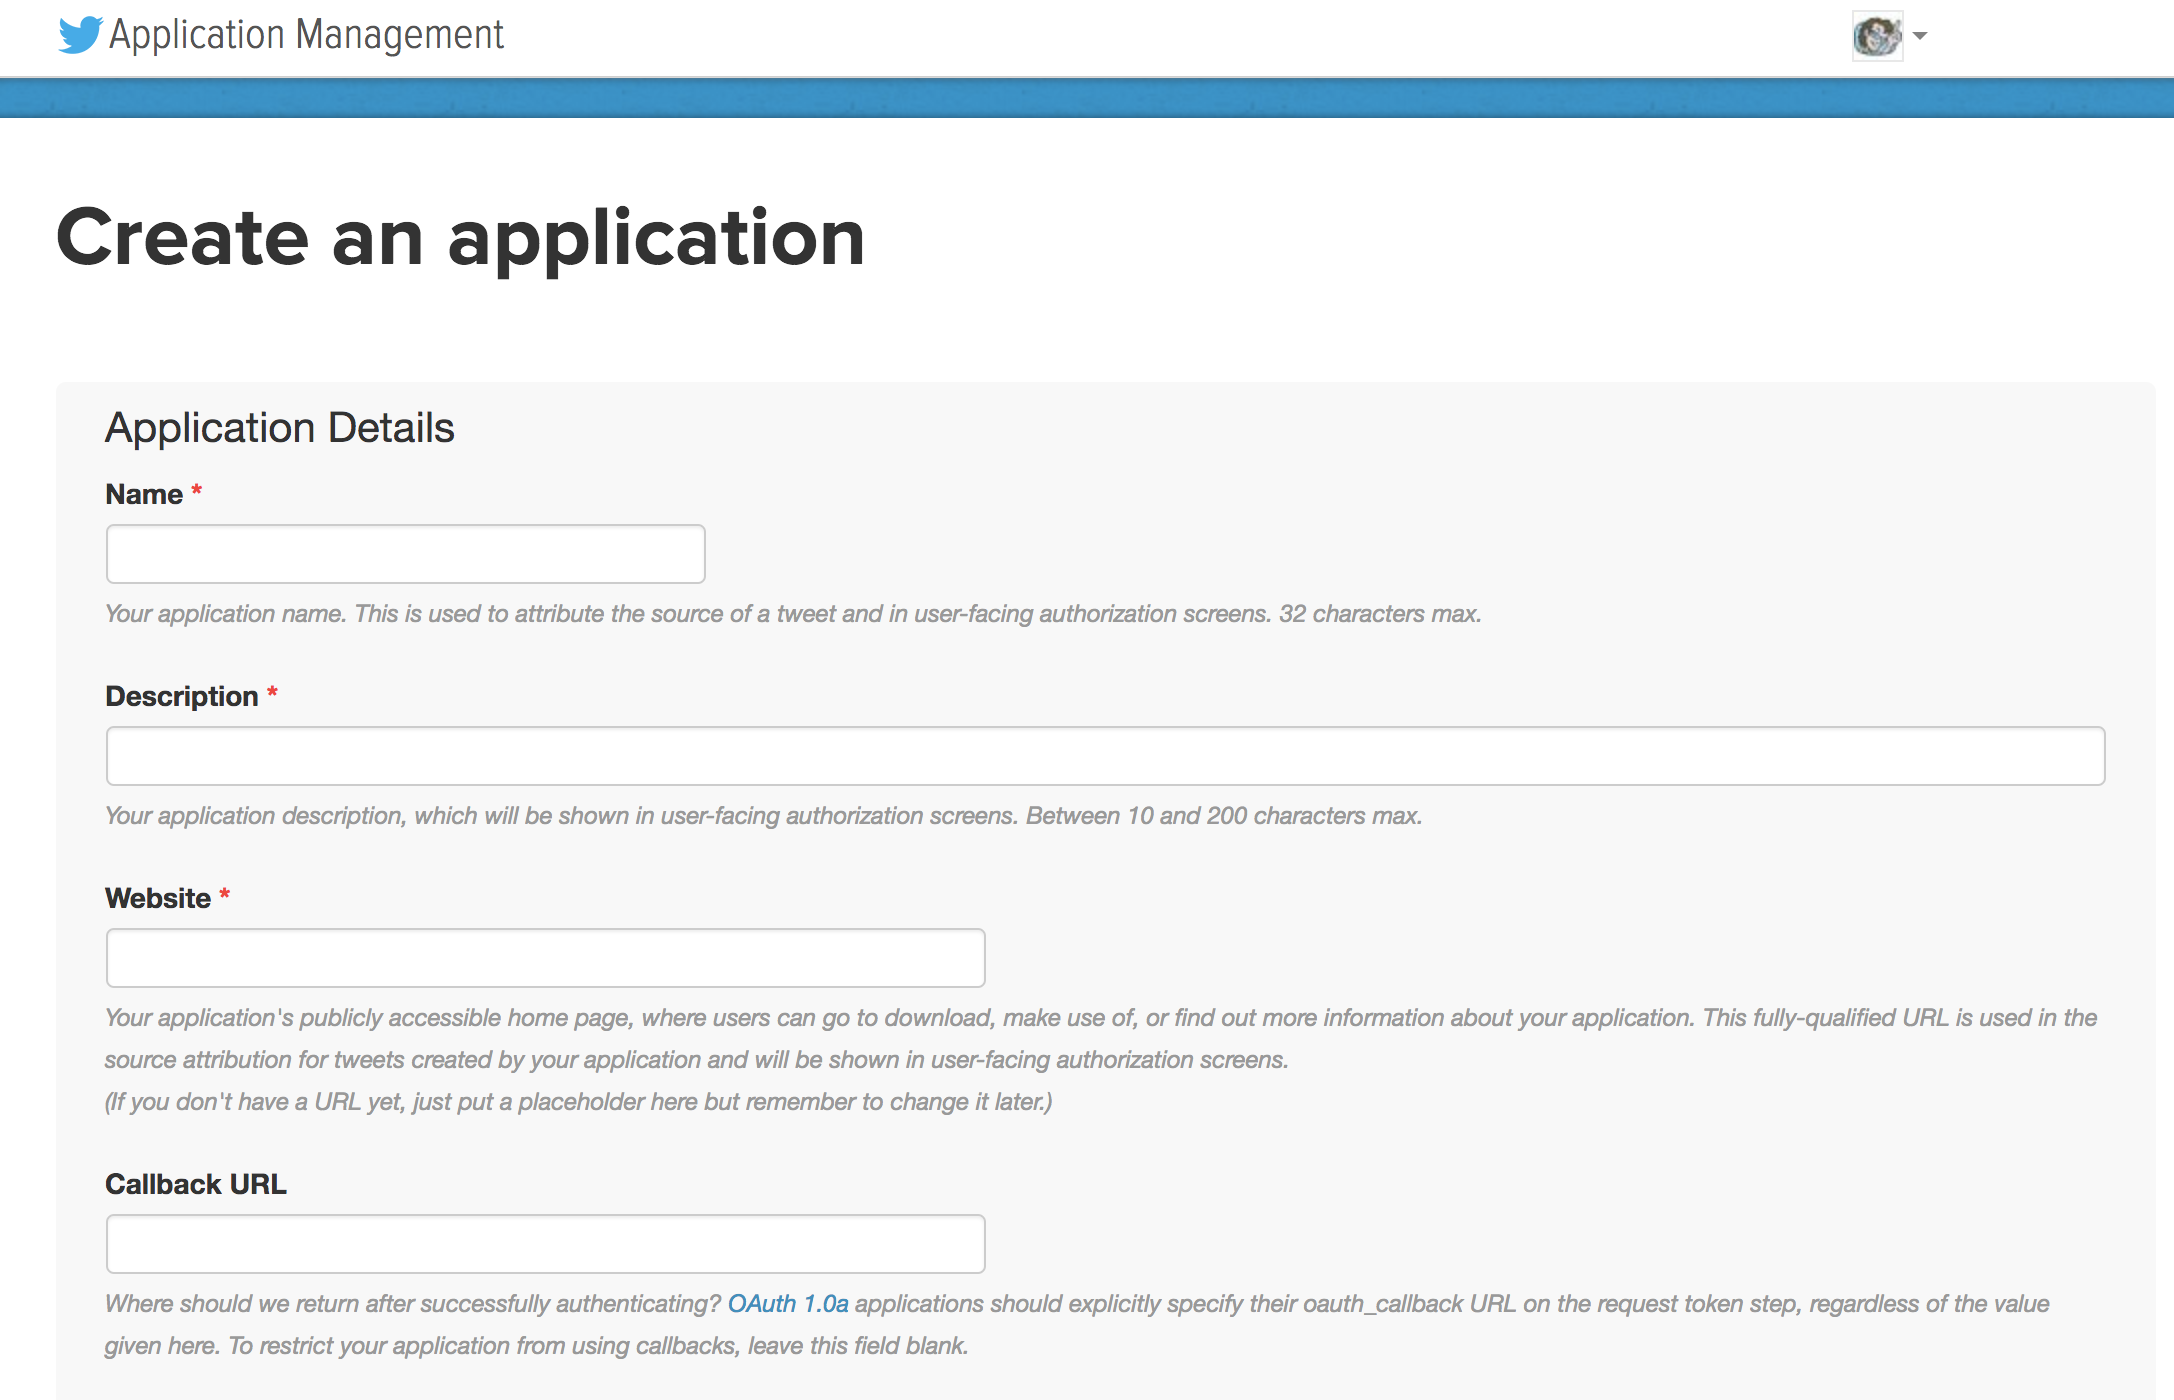This screenshot has width=2174, height=1400.
Task: Focus the Website input field
Action: (x=545, y=958)
